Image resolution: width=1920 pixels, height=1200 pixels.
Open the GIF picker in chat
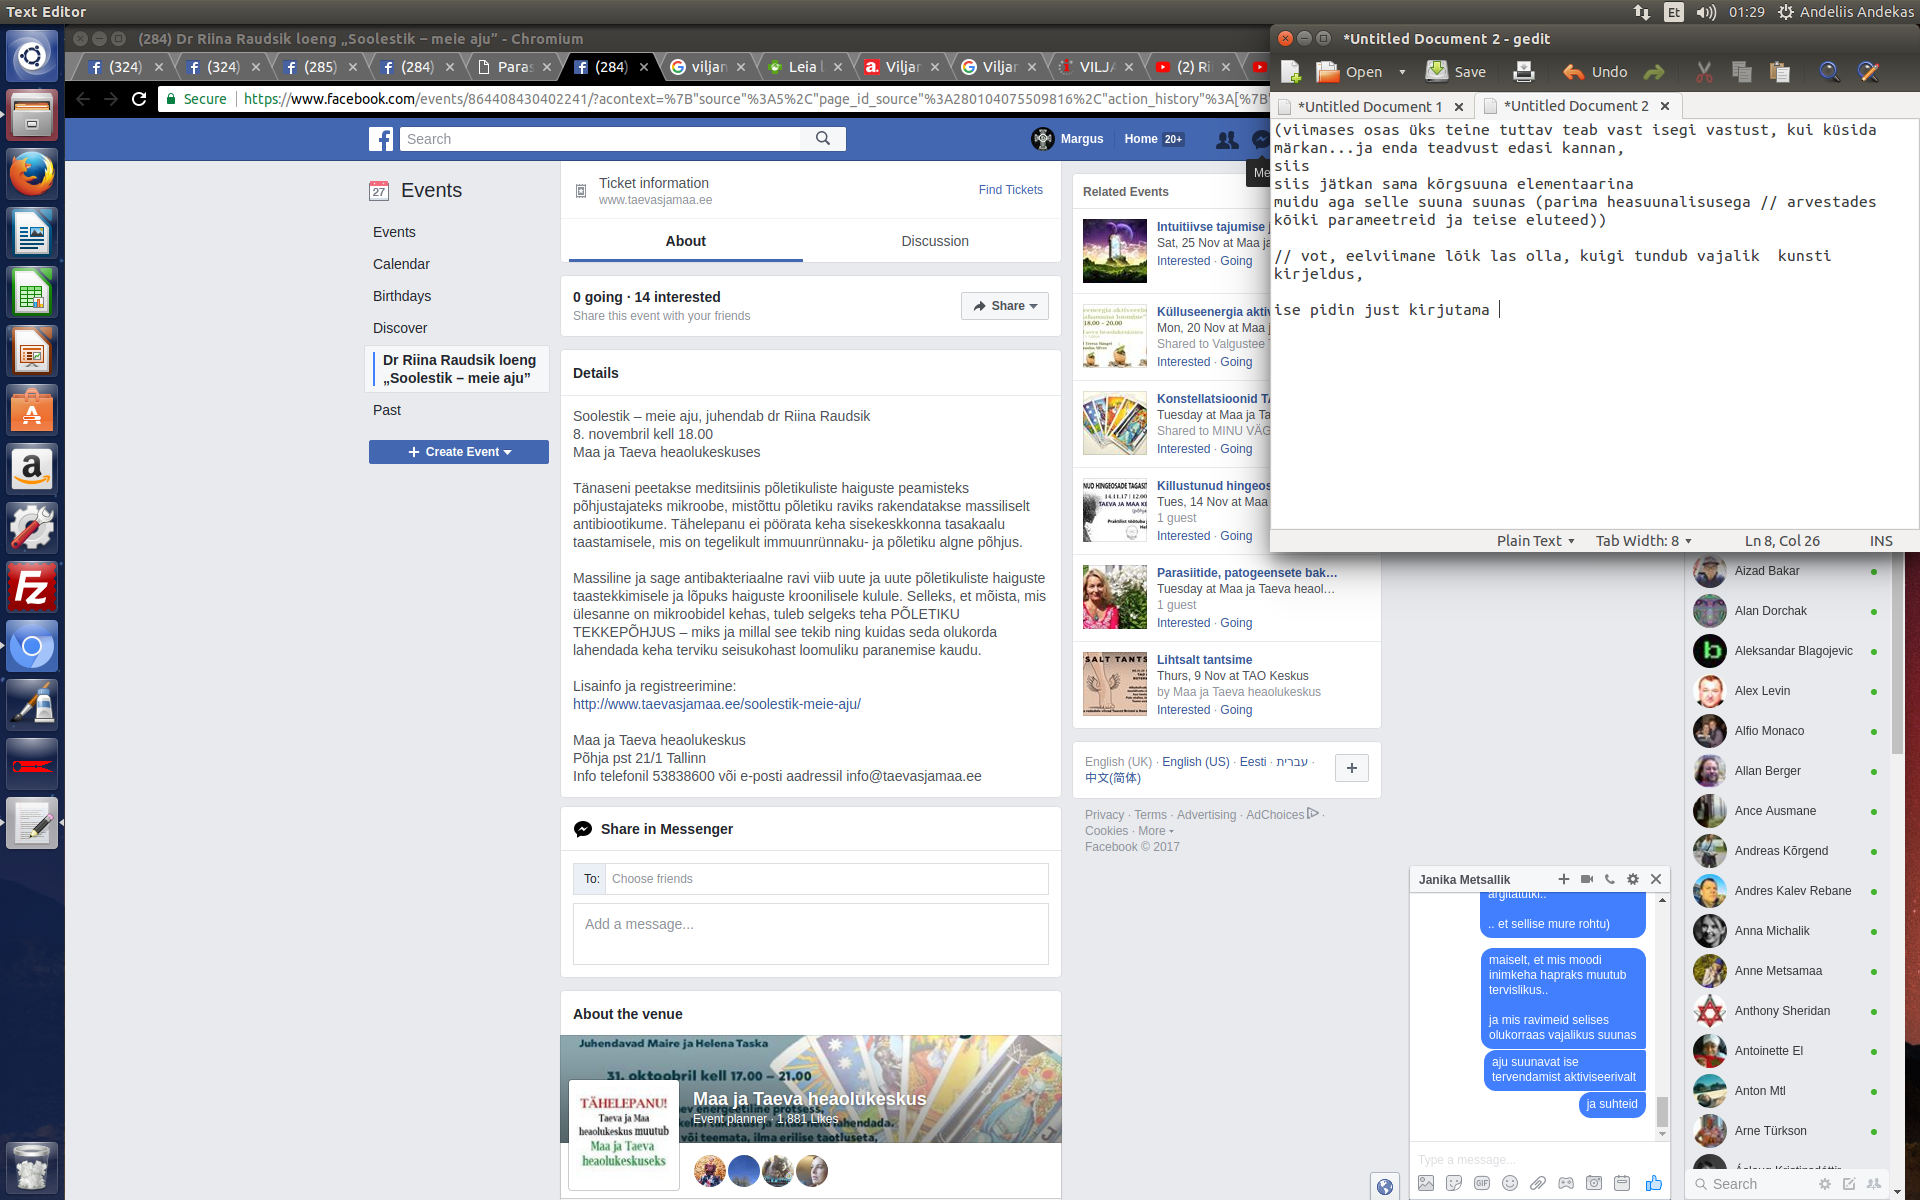click(x=1482, y=1183)
